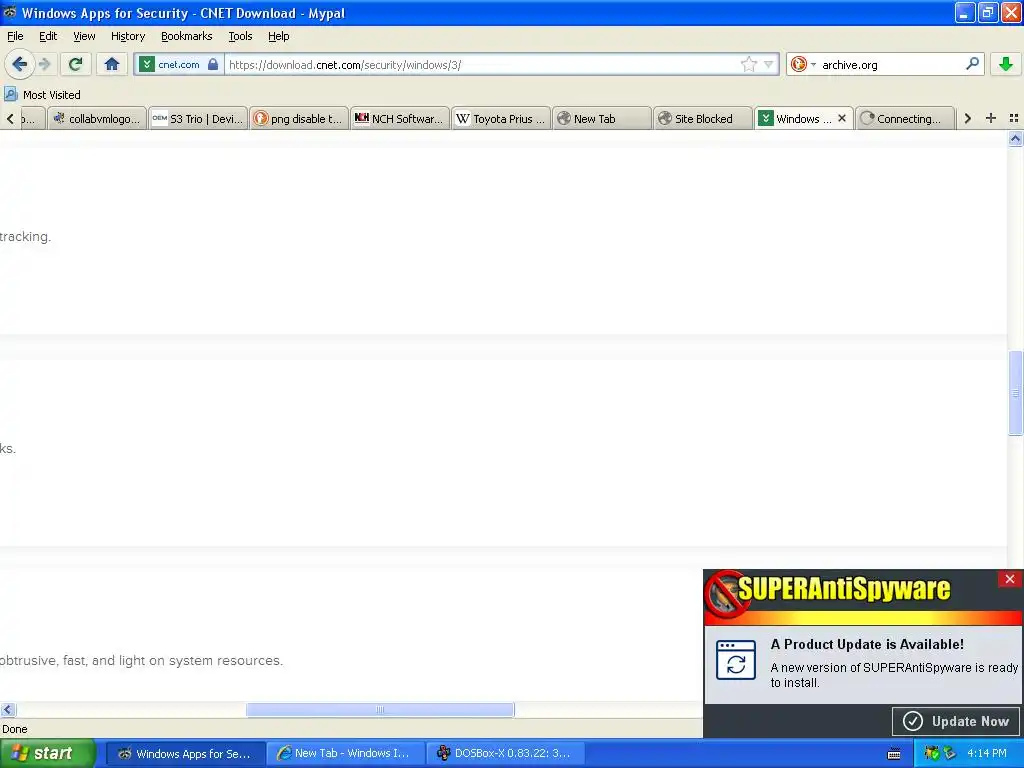This screenshot has width=1024, height=768.
Task: Click the vertical scrollbar thumb
Action: [1015, 392]
